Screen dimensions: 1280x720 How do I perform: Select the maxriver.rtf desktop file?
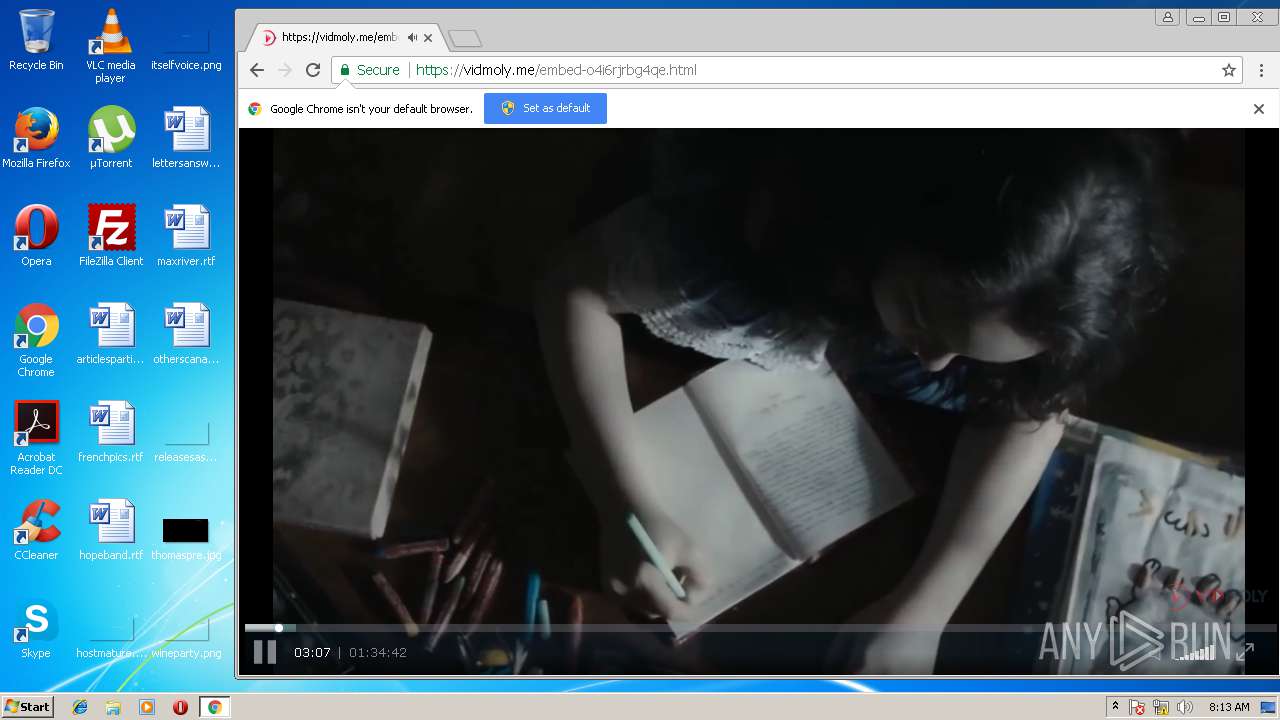(x=186, y=235)
